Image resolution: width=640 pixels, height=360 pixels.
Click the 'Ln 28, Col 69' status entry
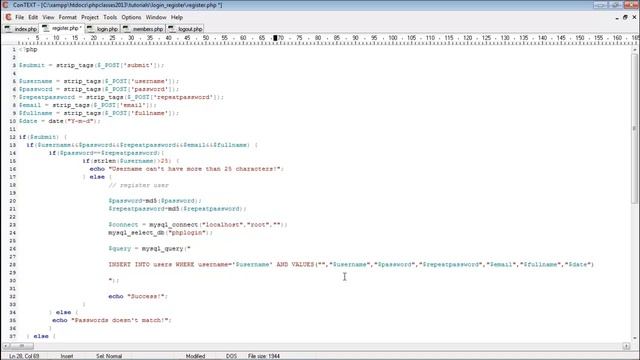24,356
